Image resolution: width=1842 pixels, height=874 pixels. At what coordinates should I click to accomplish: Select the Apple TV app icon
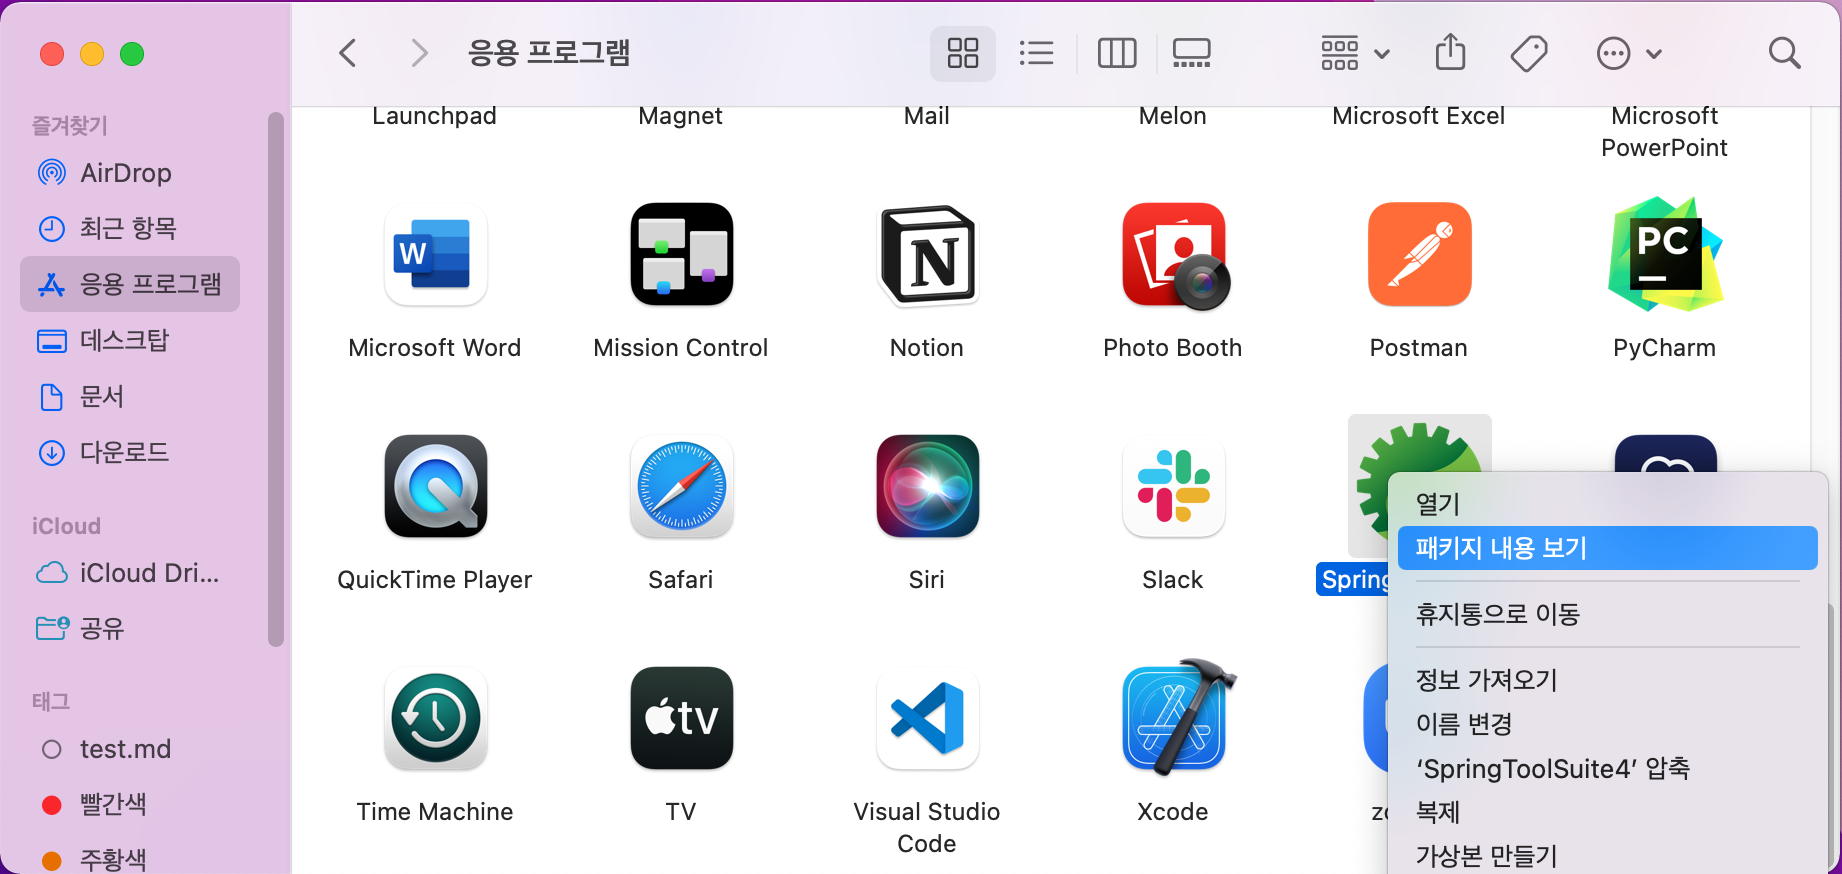(682, 718)
